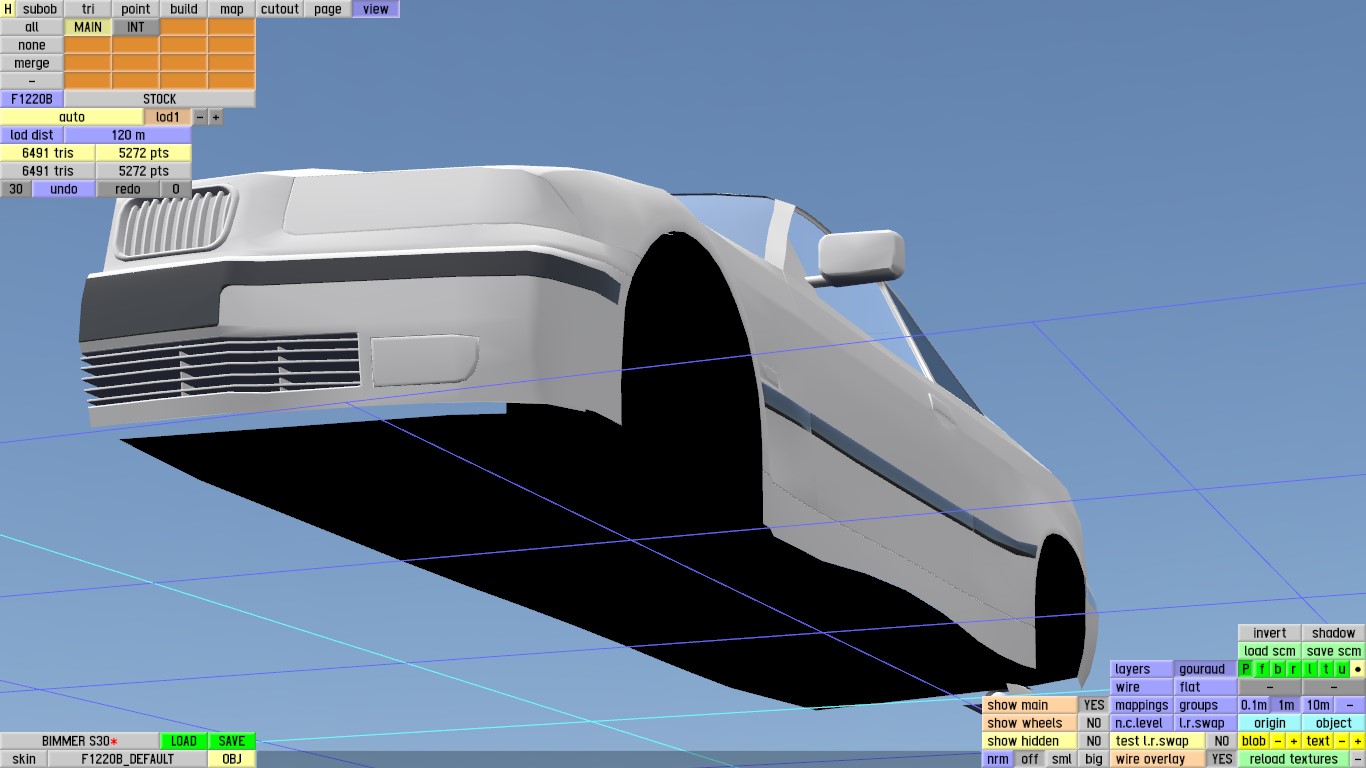Click the green SAVE button
The image size is (1366, 768).
(x=232, y=741)
